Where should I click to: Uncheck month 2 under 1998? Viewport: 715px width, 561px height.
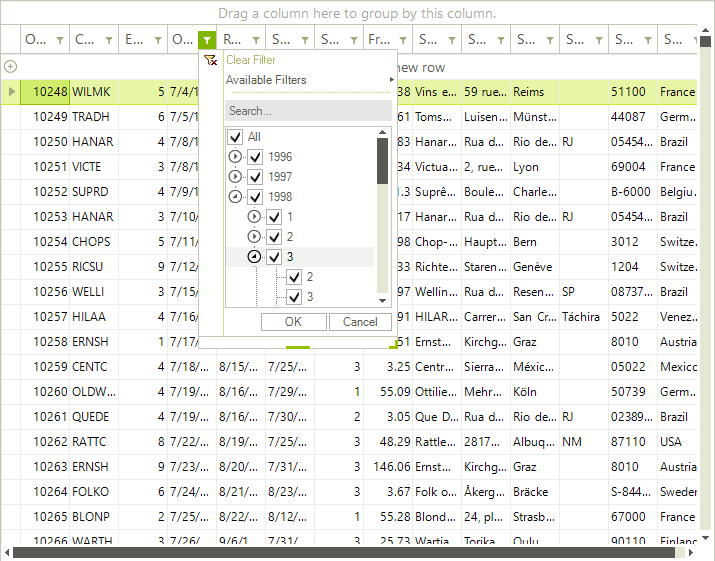(275, 237)
